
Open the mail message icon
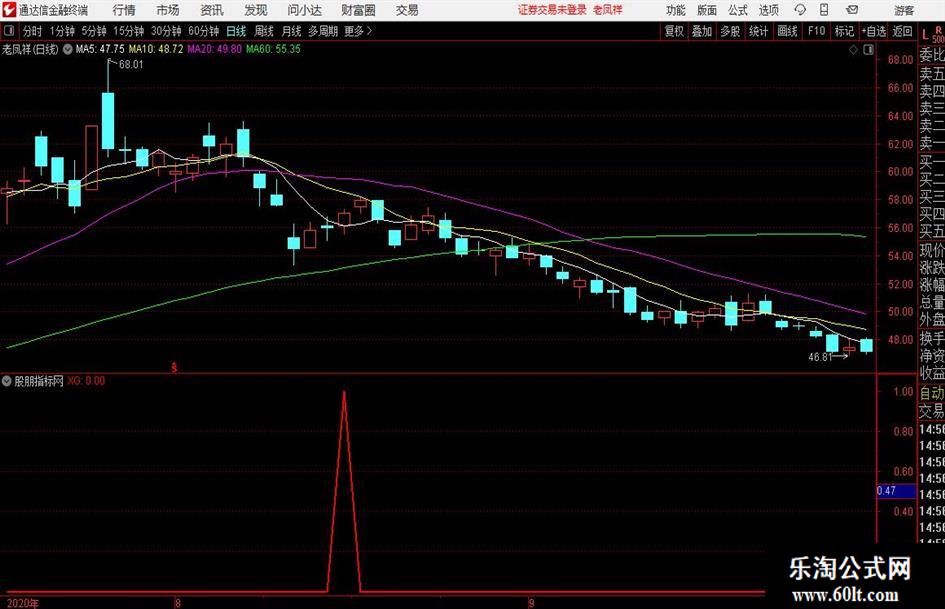852,10
